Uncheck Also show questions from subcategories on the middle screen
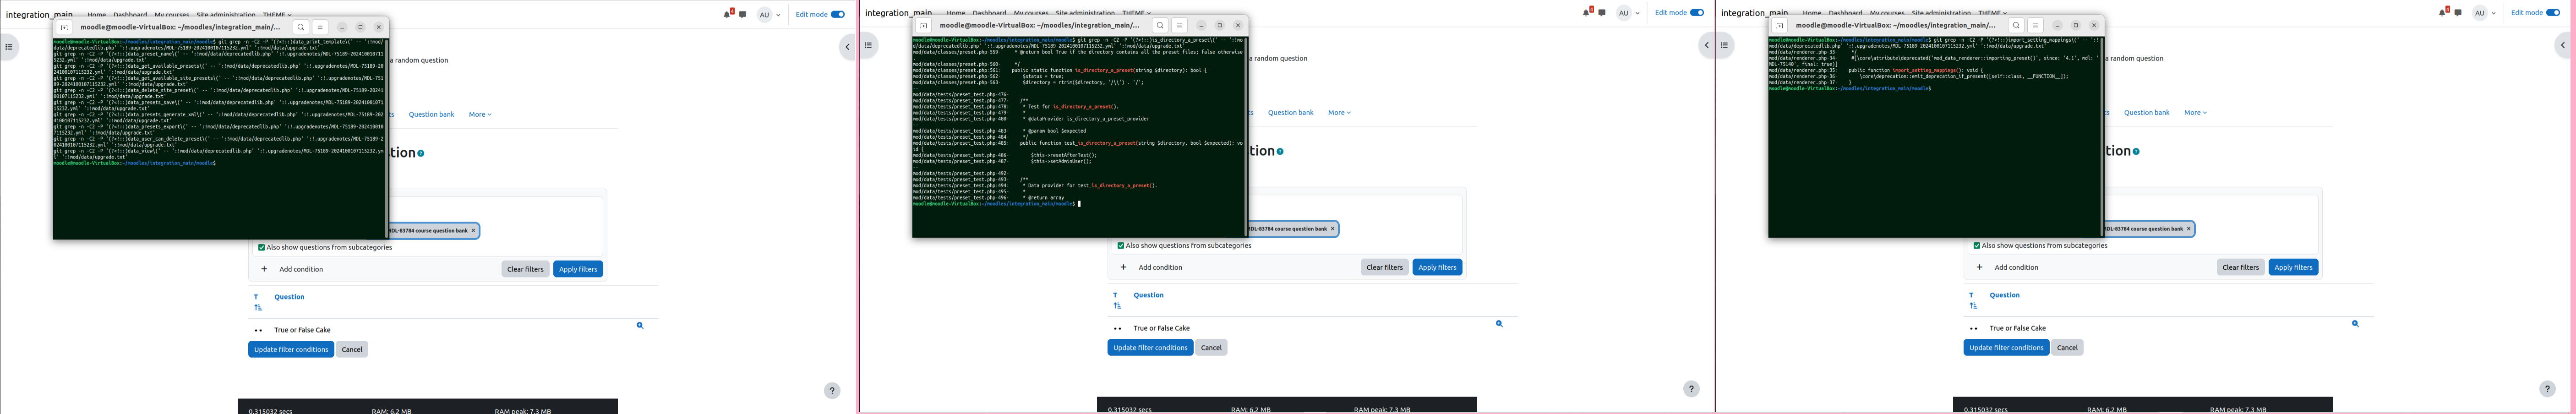2576x414 pixels. pos(1121,245)
